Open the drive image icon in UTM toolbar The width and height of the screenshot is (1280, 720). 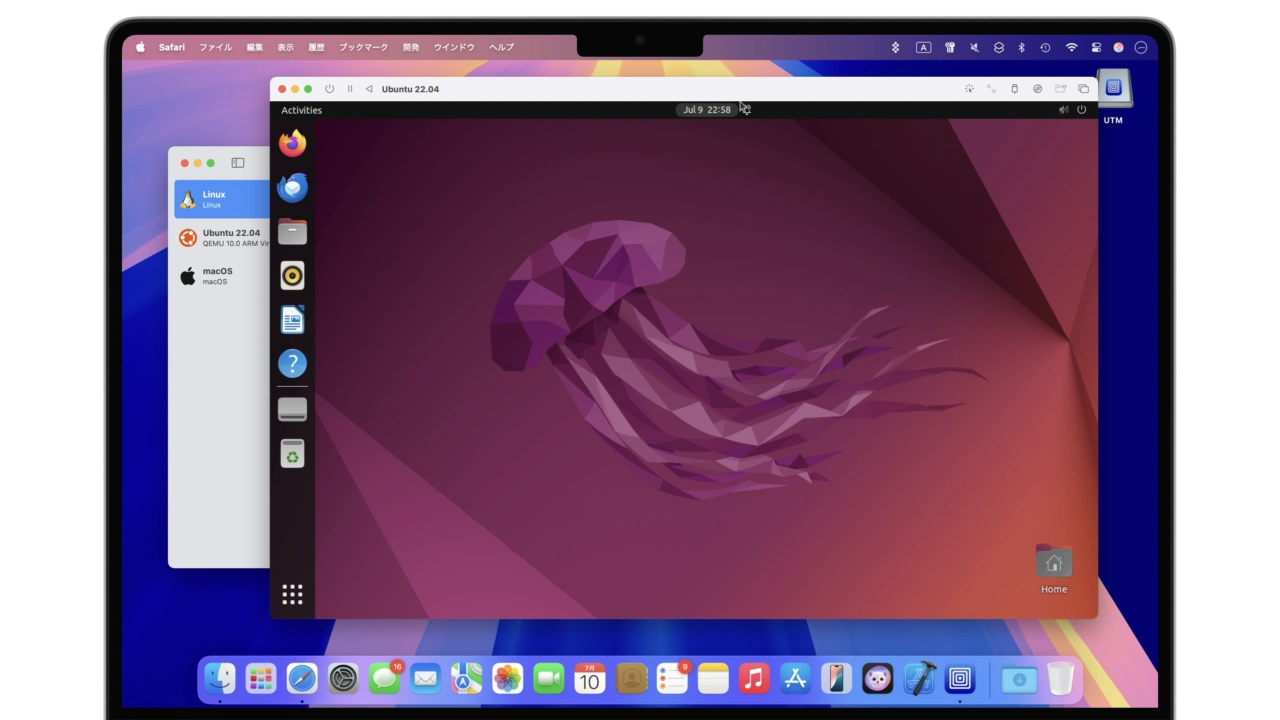tap(1037, 89)
